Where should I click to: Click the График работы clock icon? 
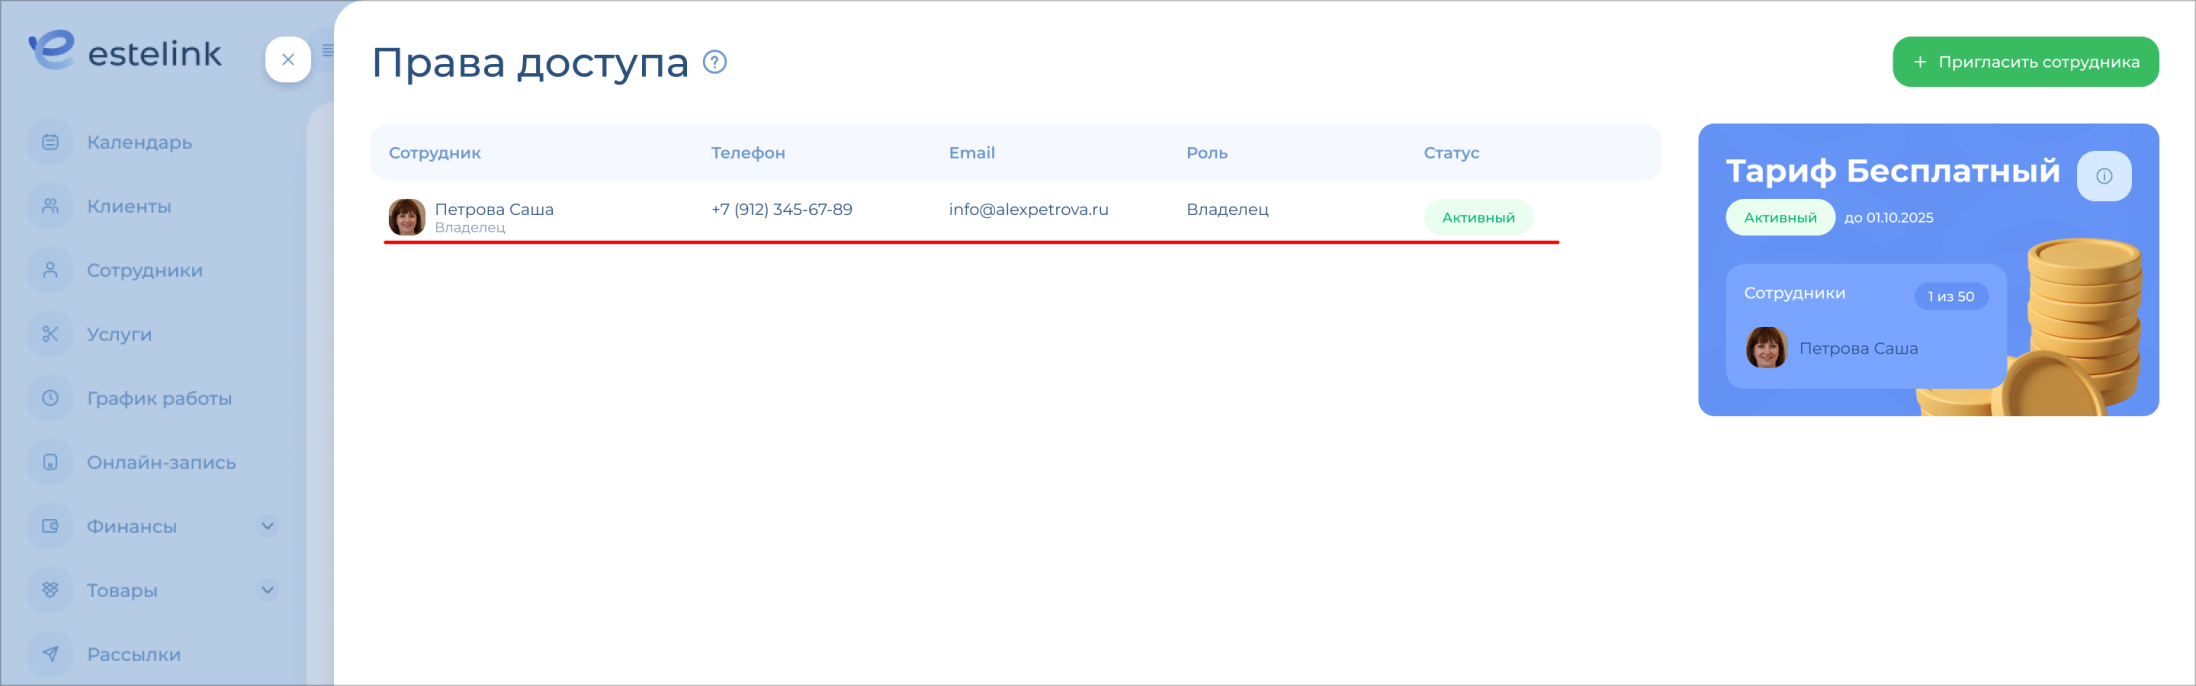[x=50, y=398]
